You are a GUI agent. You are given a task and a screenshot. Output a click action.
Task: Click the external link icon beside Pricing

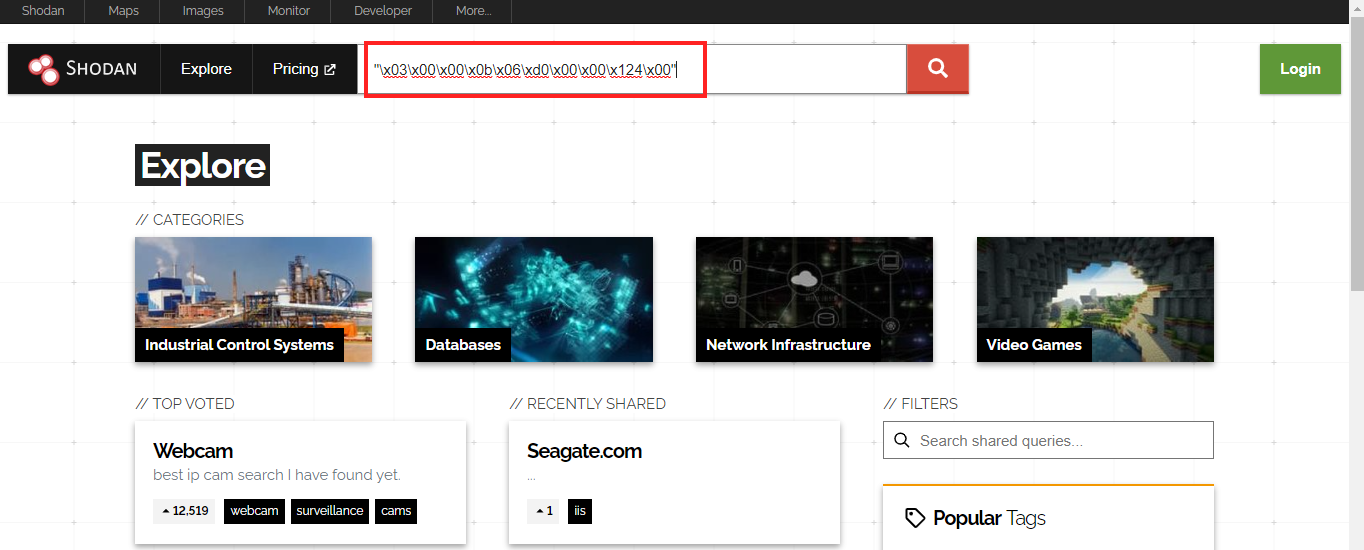pyautogui.click(x=330, y=69)
